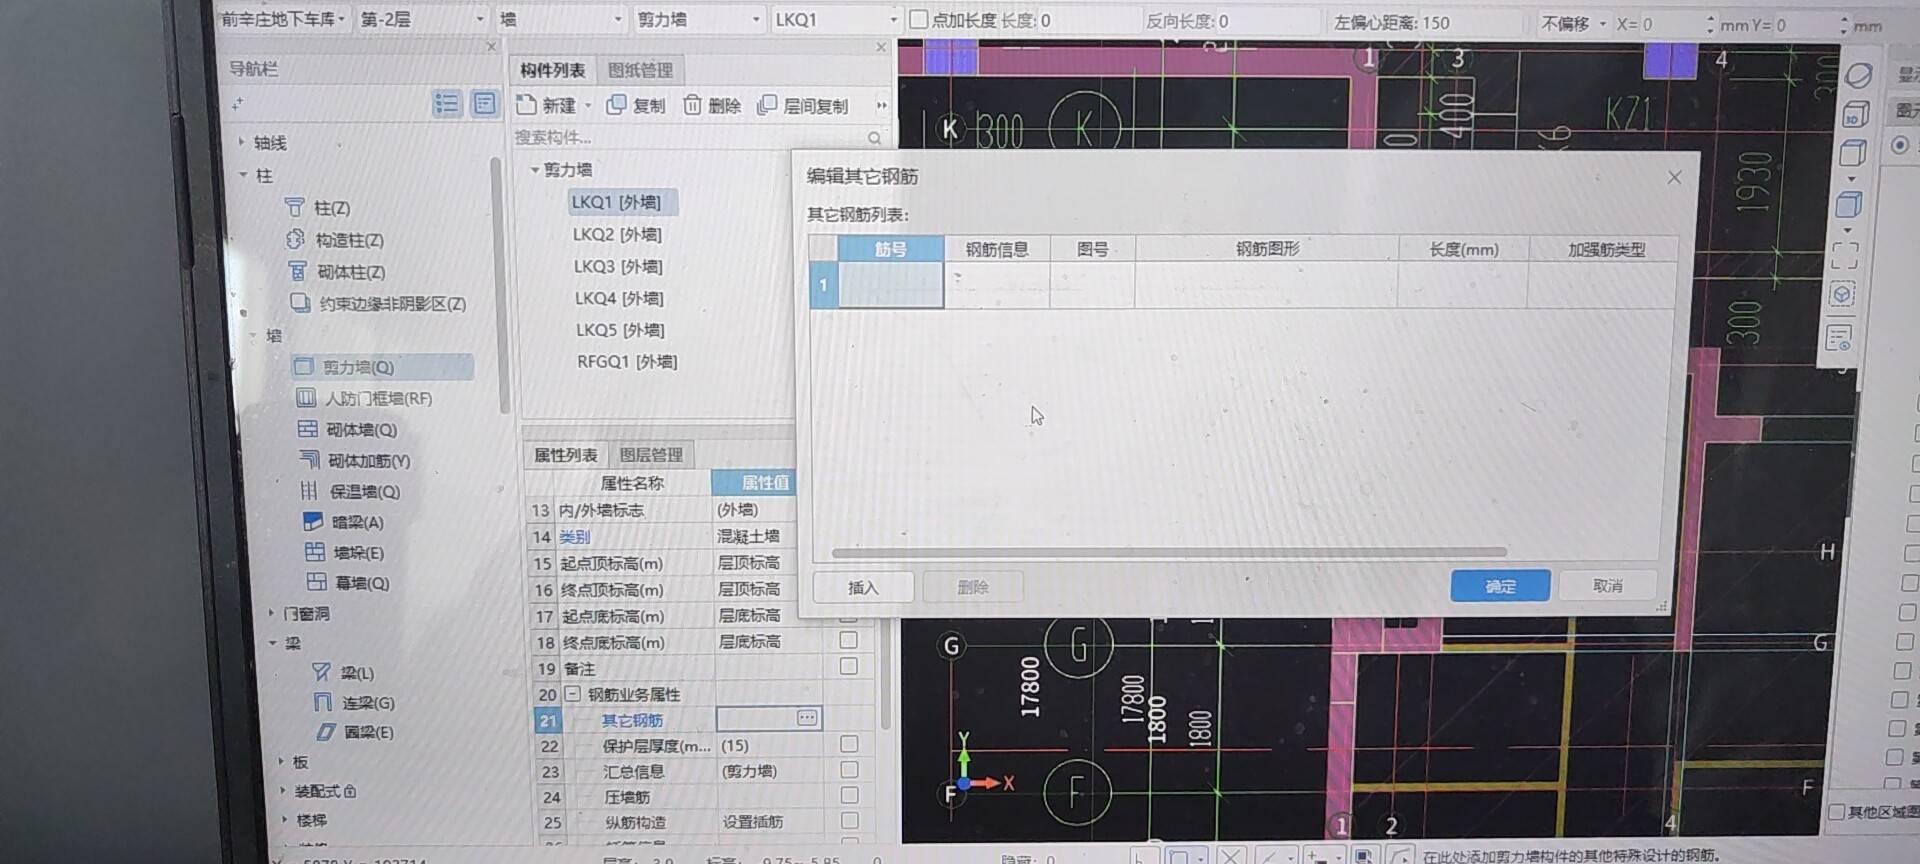1920x864 pixels.
Task: Toggle the 点加长度 checkbox
Action: tap(918, 19)
